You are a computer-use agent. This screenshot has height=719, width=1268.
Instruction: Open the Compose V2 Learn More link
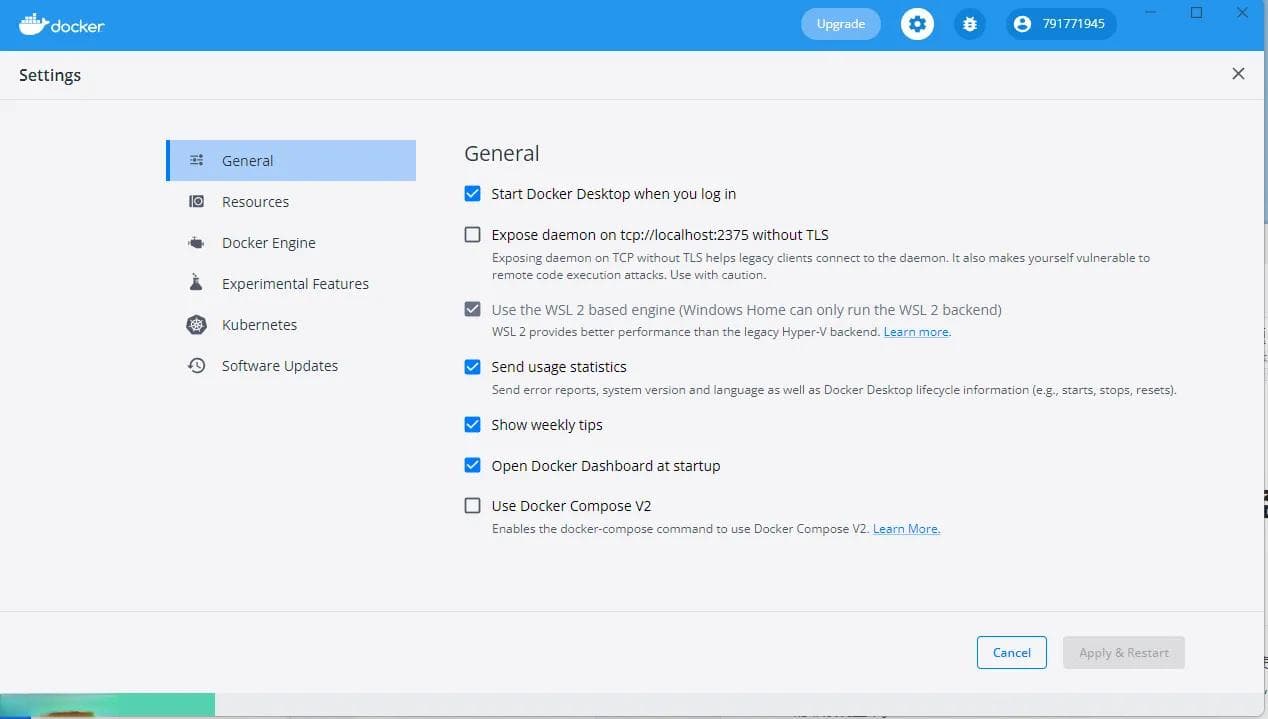pos(906,529)
